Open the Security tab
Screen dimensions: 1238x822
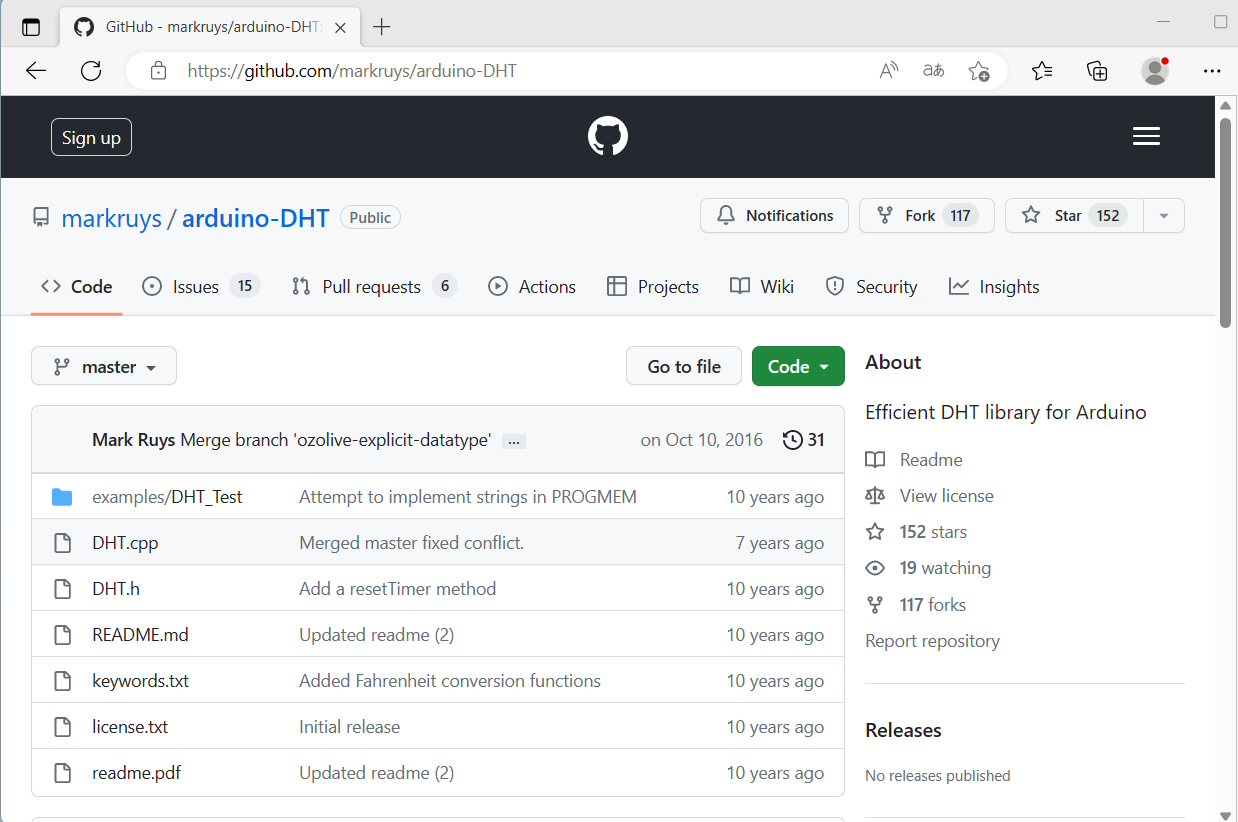[871, 287]
